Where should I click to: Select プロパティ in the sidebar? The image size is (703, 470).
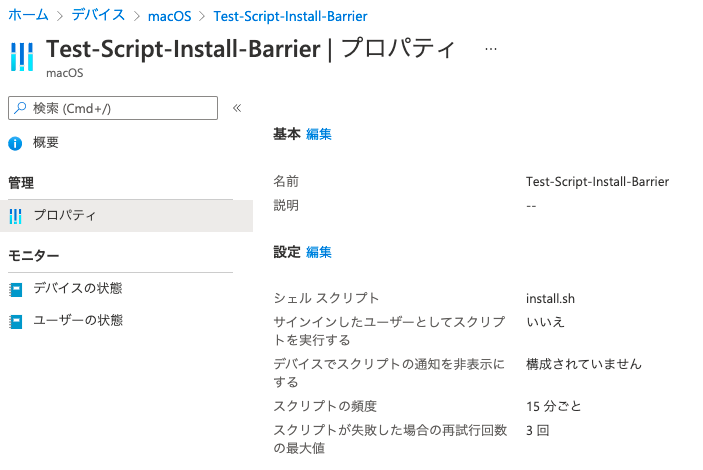click(126, 216)
